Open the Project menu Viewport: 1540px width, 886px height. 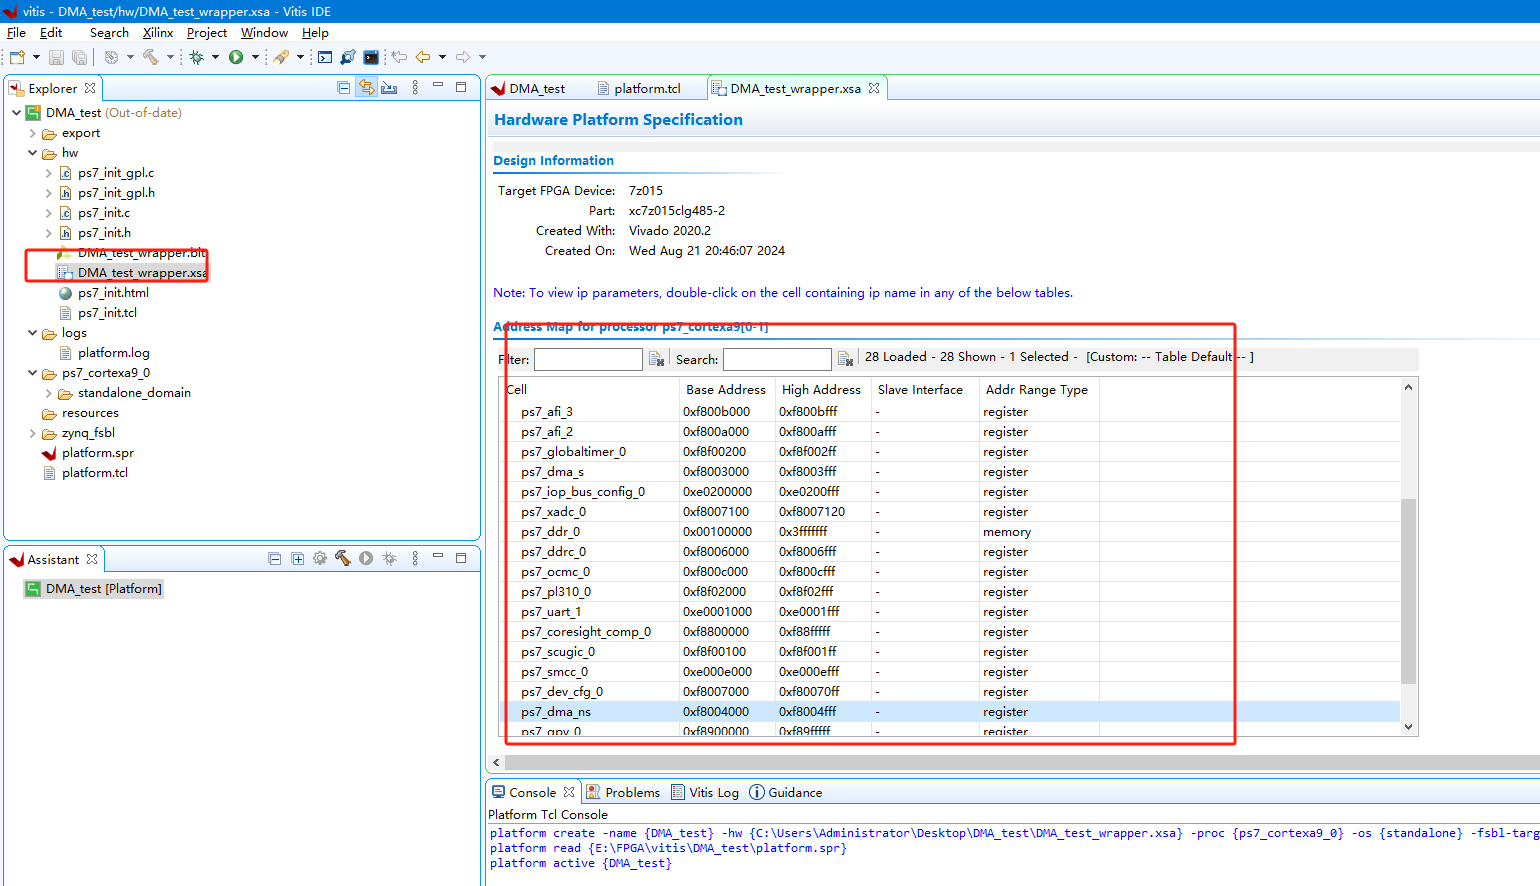[207, 33]
